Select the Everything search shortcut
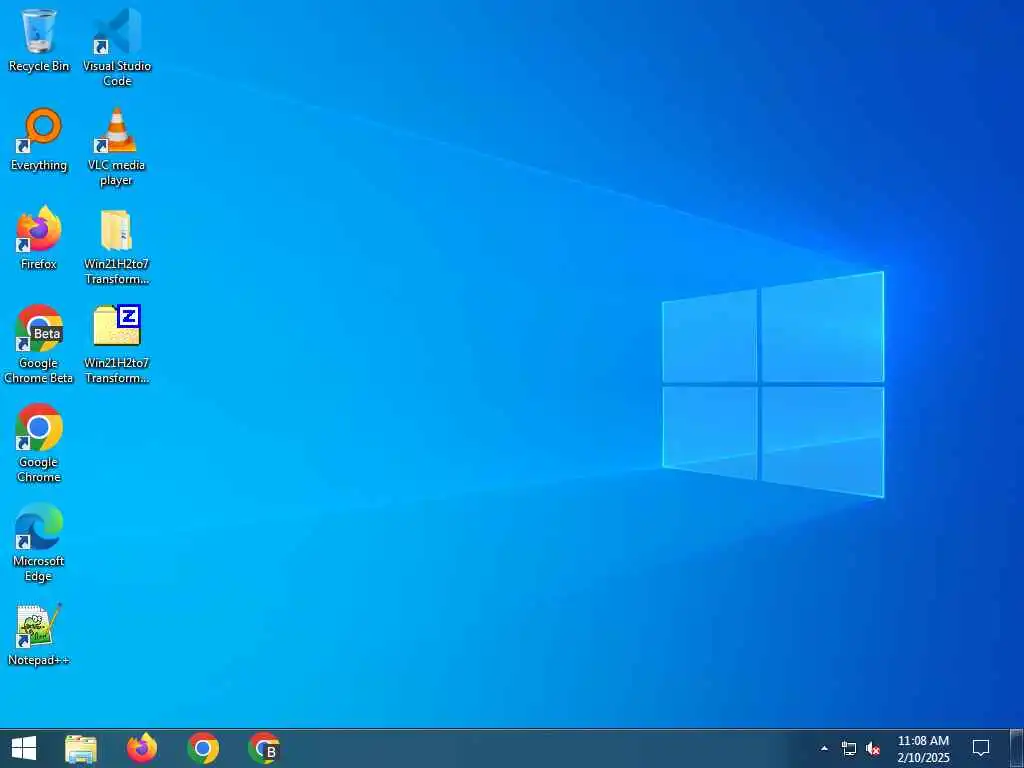The height and width of the screenshot is (768, 1024). click(x=39, y=138)
